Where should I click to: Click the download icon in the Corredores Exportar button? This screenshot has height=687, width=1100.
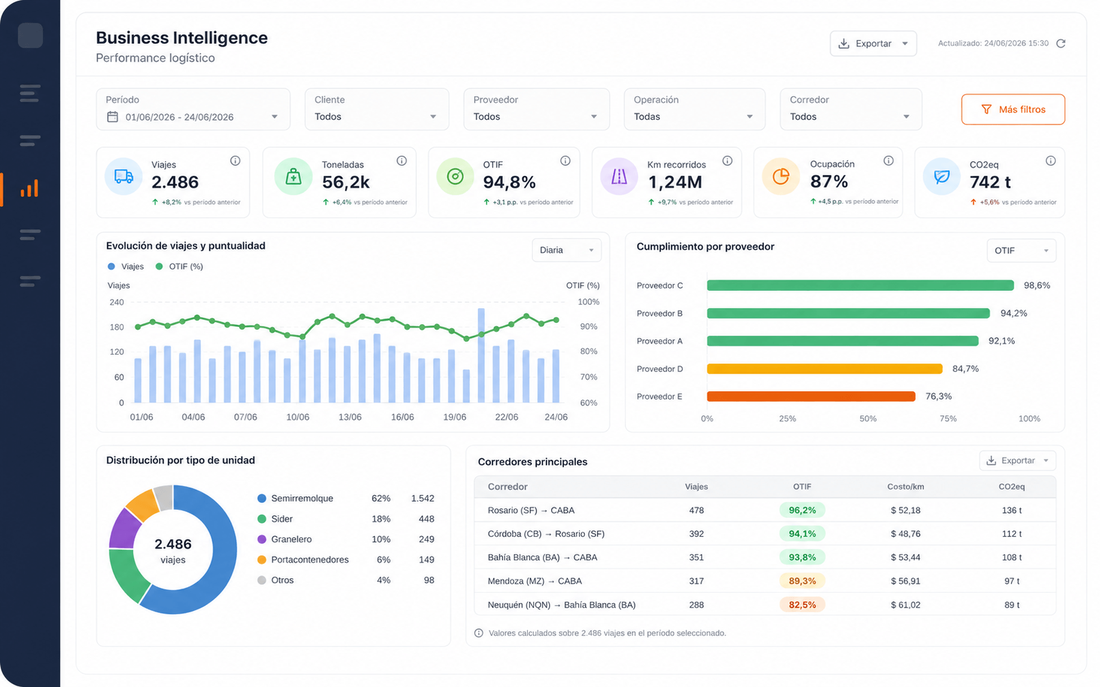click(x=991, y=460)
